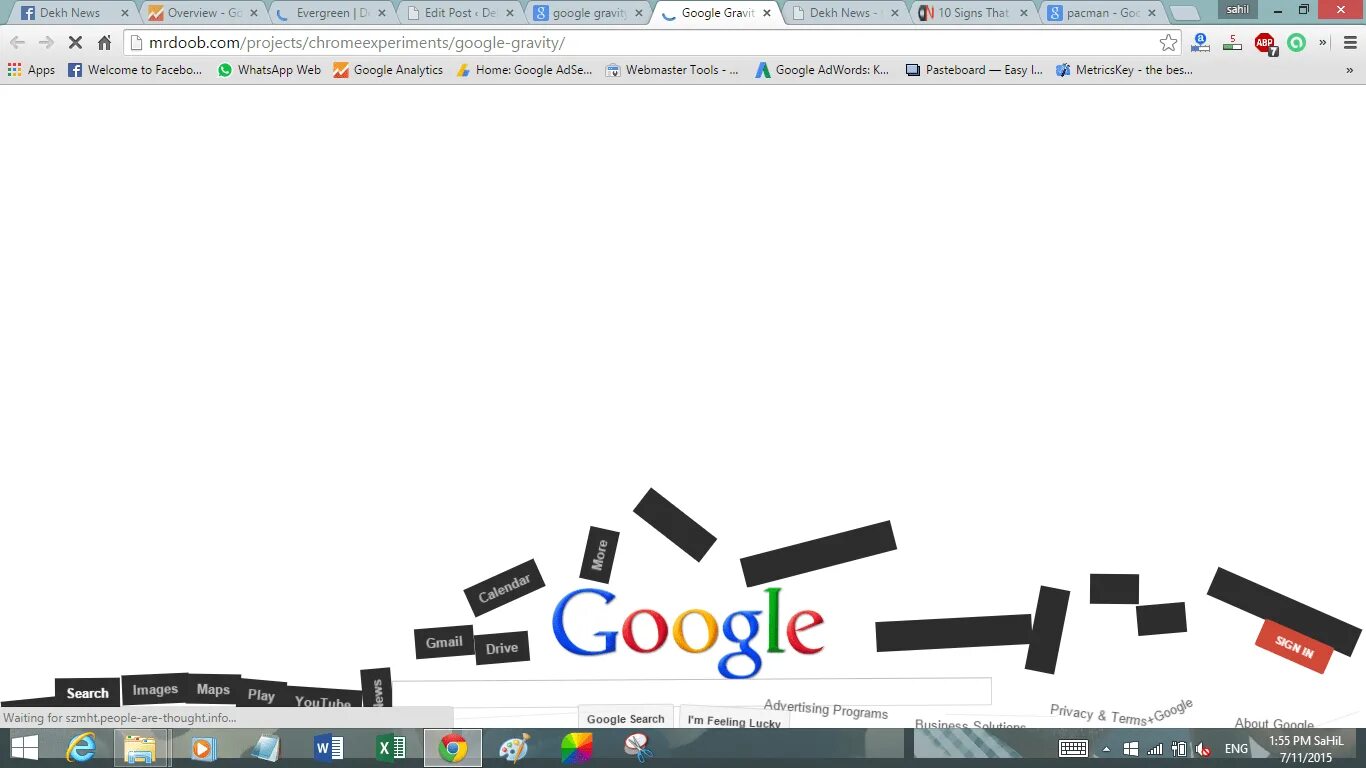This screenshot has height=768, width=1366.
Task: Launch Internet Explorer from the taskbar
Action: pyautogui.click(x=81, y=747)
